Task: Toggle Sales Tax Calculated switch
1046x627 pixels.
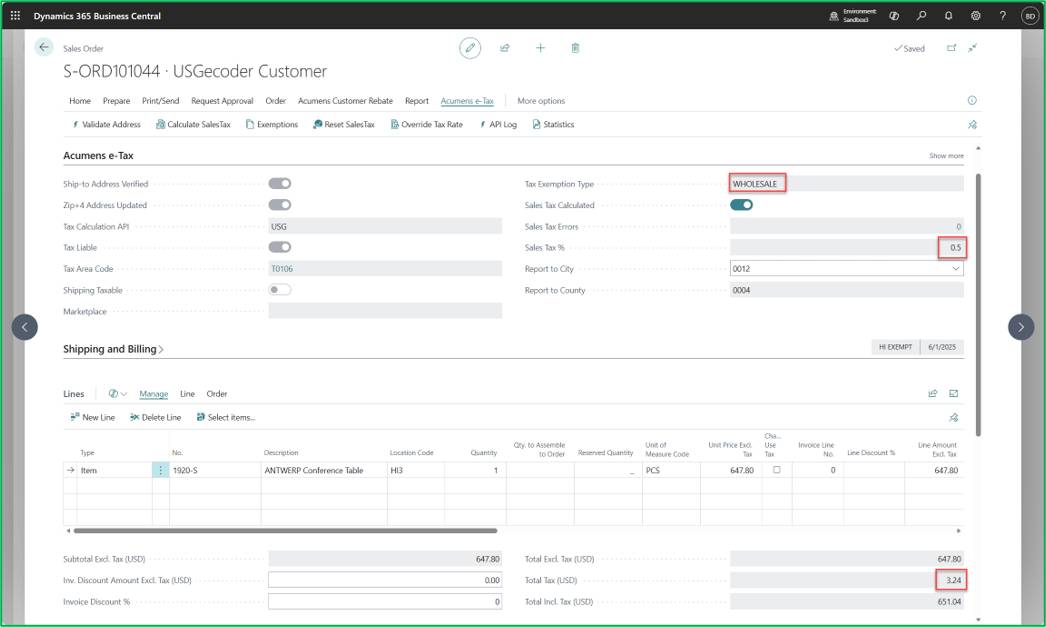Action: [741, 205]
